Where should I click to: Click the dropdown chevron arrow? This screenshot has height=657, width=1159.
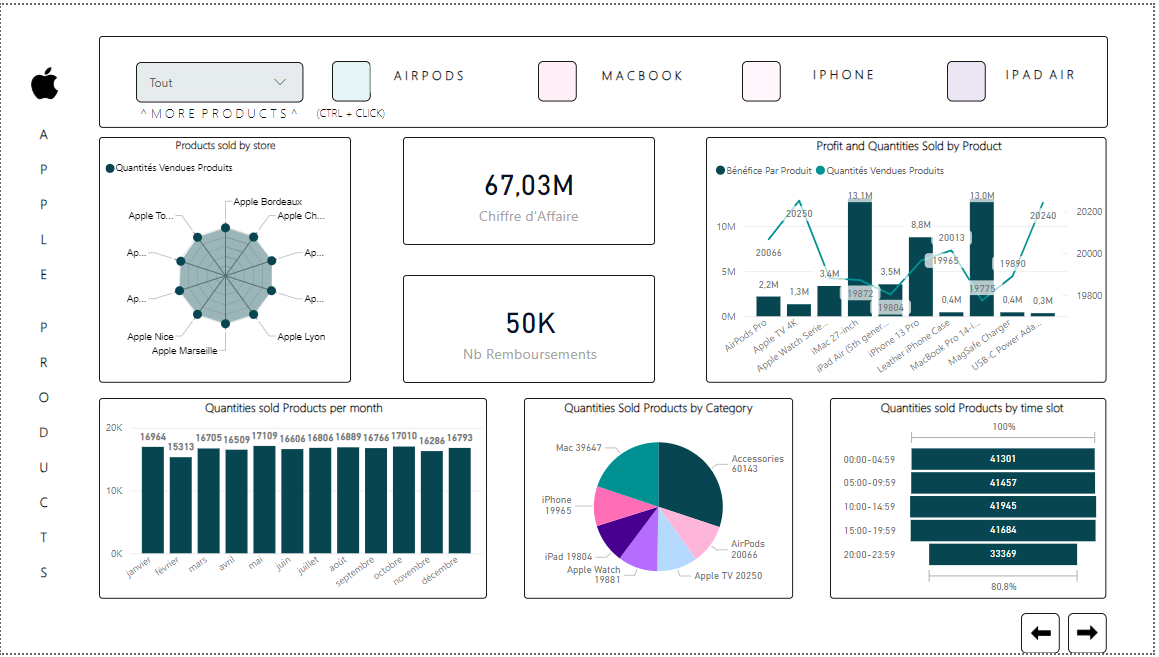point(280,83)
